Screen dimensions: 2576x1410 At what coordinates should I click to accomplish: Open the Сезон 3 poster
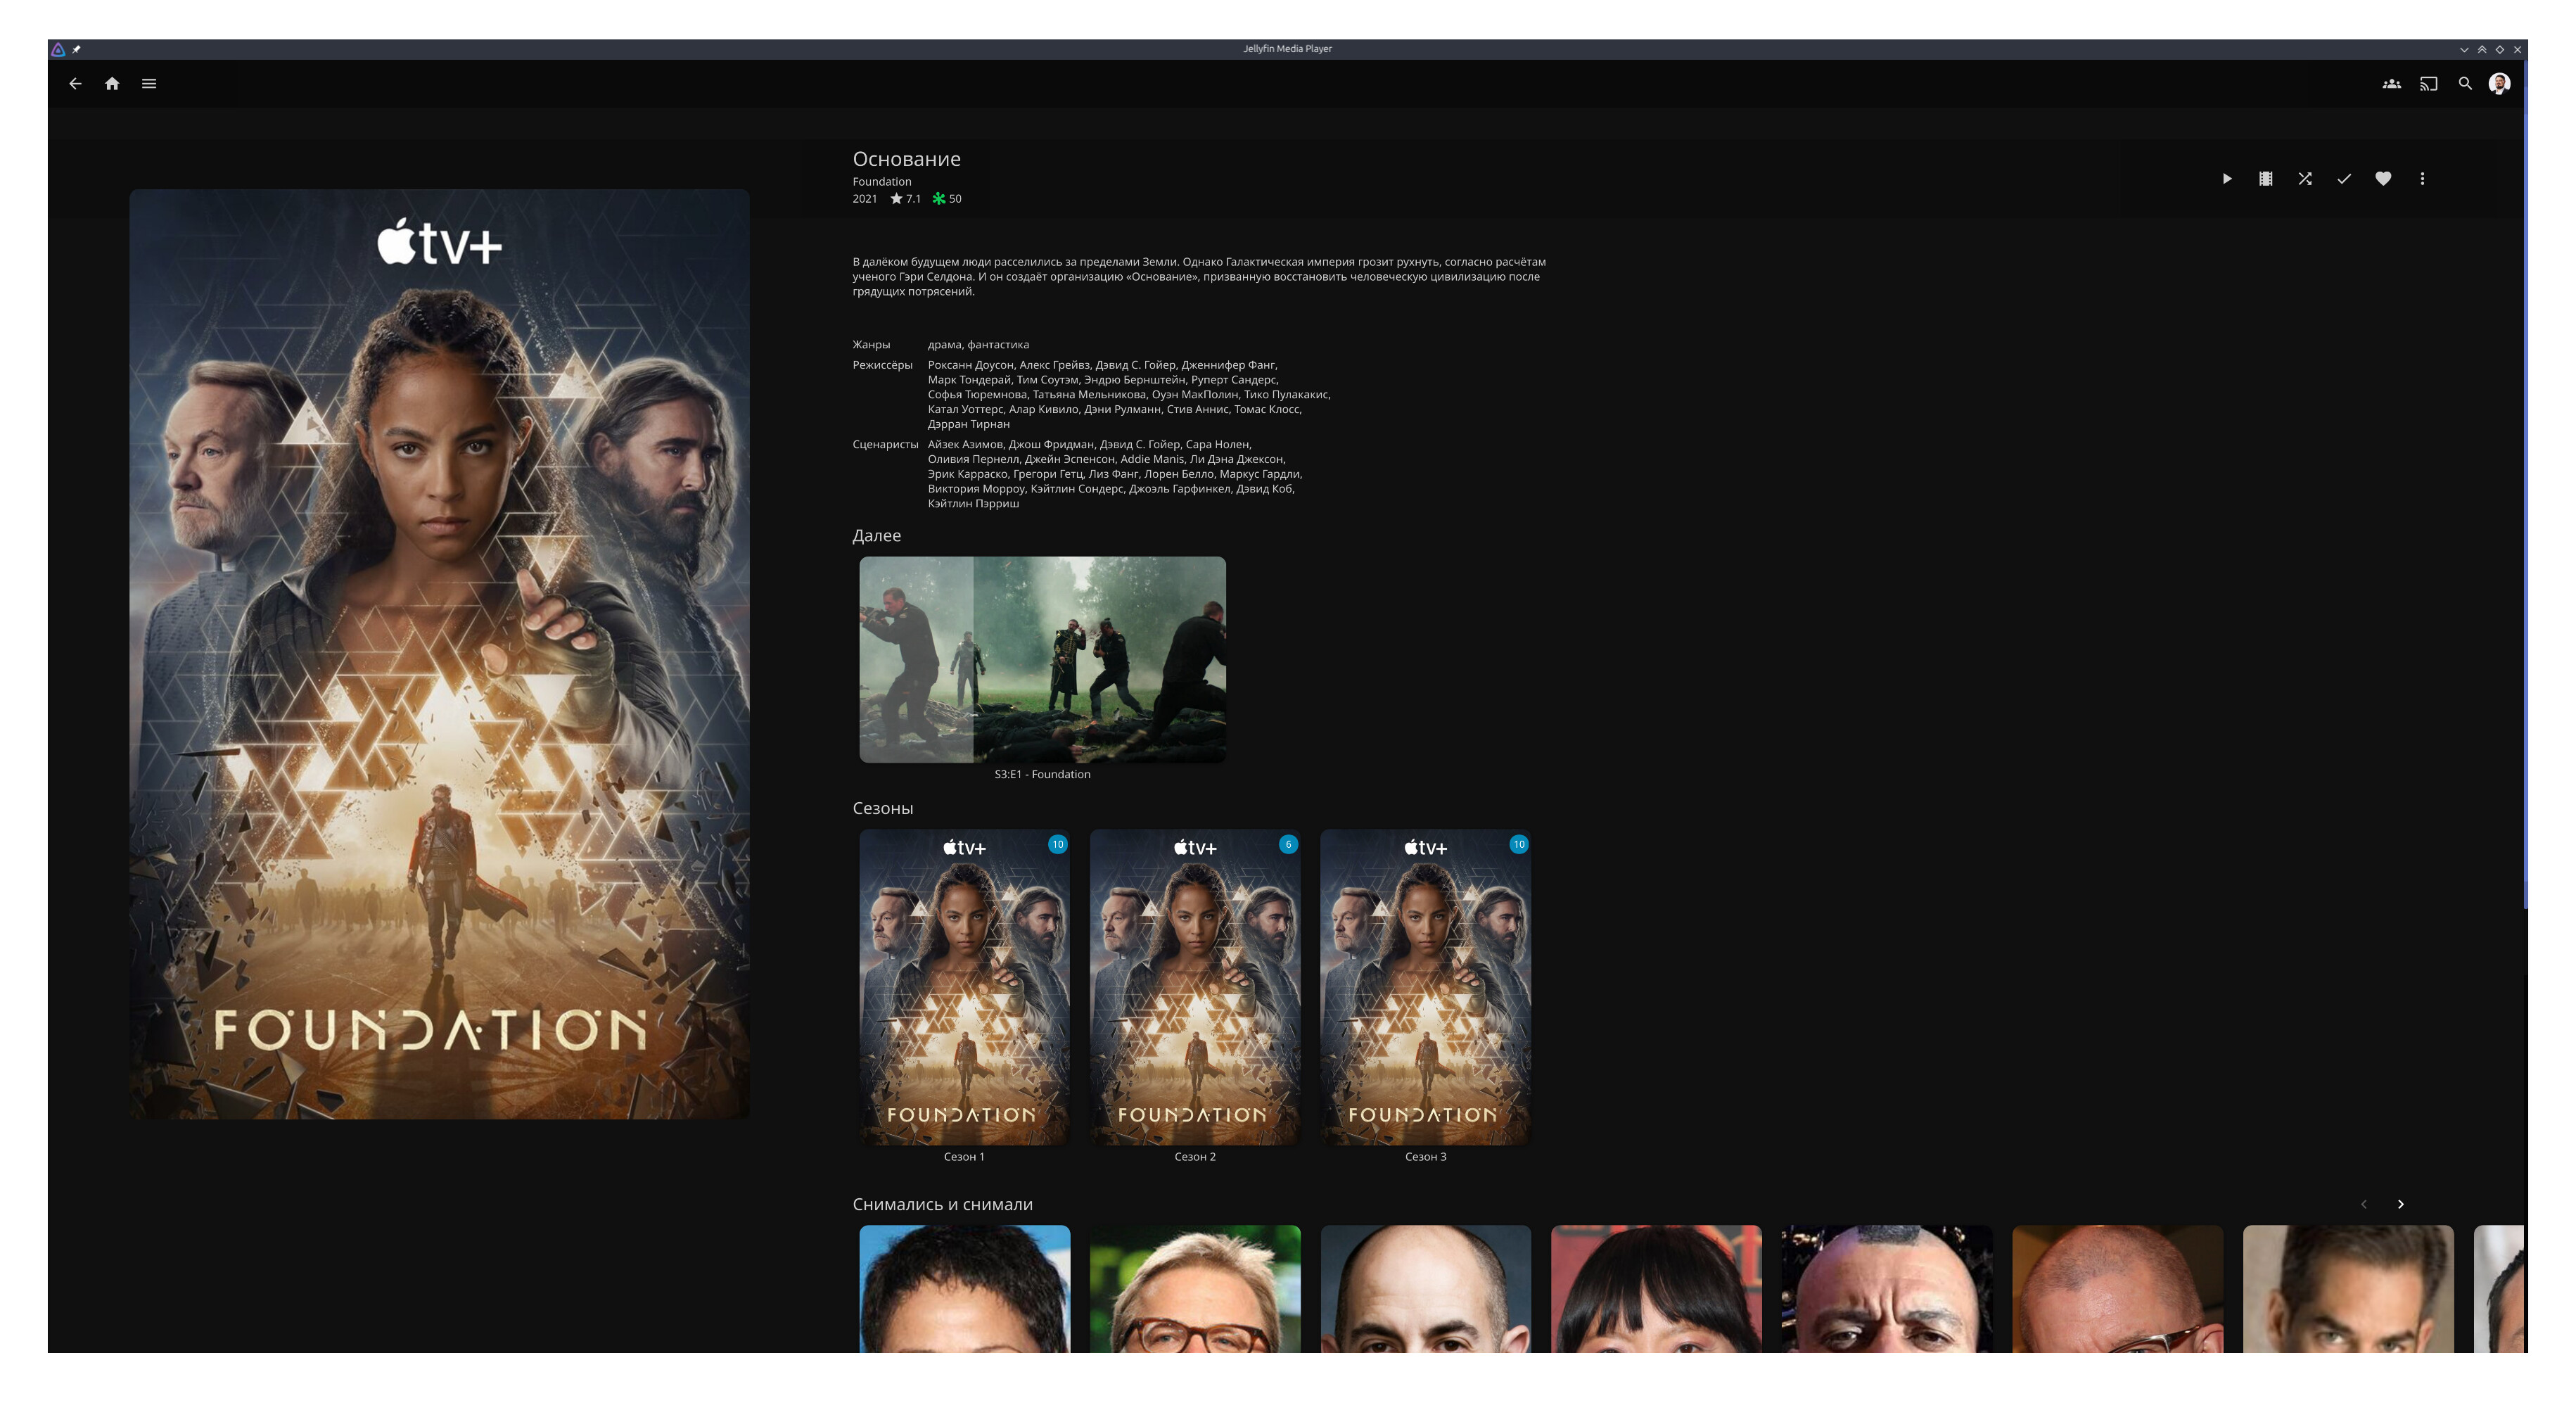(1425, 986)
